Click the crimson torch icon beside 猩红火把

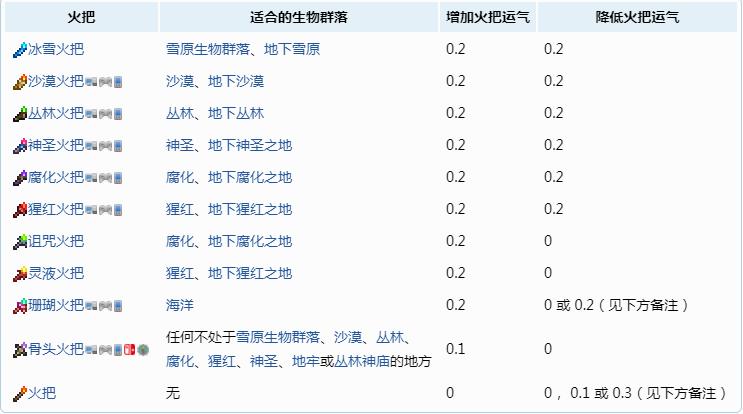[20, 209]
